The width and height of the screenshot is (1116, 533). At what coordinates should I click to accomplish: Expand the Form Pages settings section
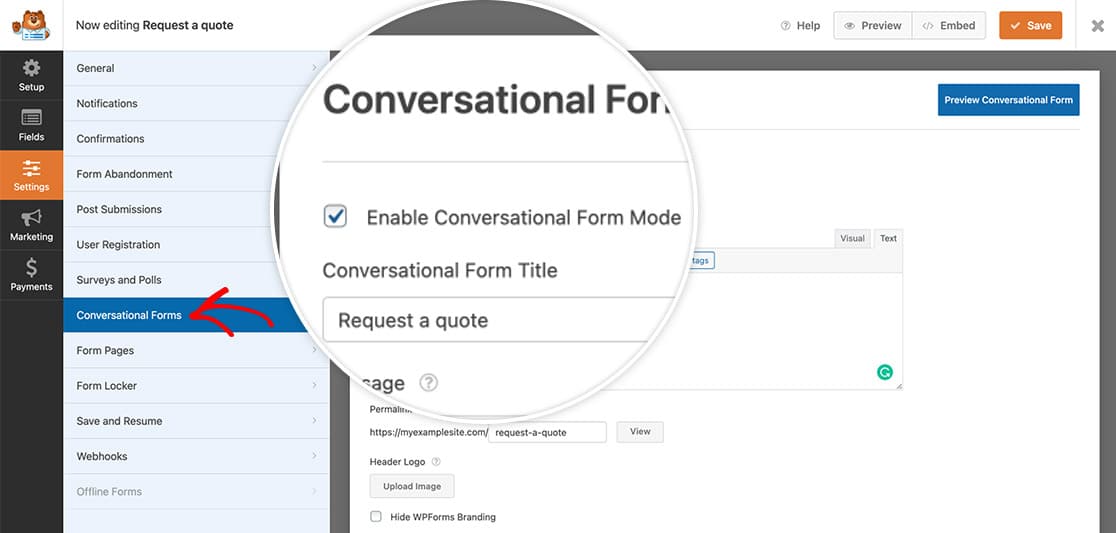196,350
